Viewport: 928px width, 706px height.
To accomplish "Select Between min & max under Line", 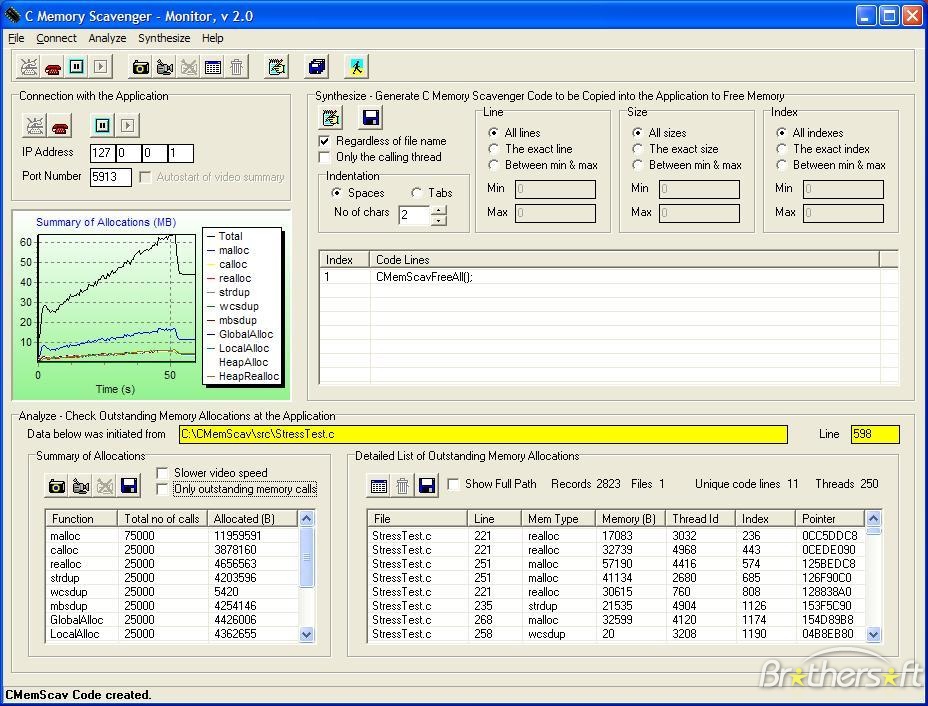I will (493, 165).
